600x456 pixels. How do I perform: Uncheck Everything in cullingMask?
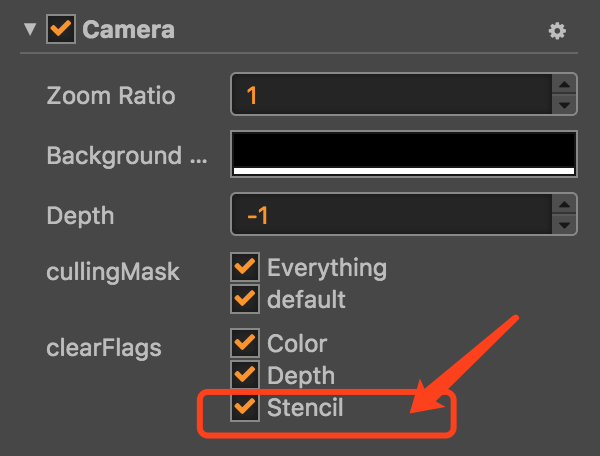pos(244,267)
